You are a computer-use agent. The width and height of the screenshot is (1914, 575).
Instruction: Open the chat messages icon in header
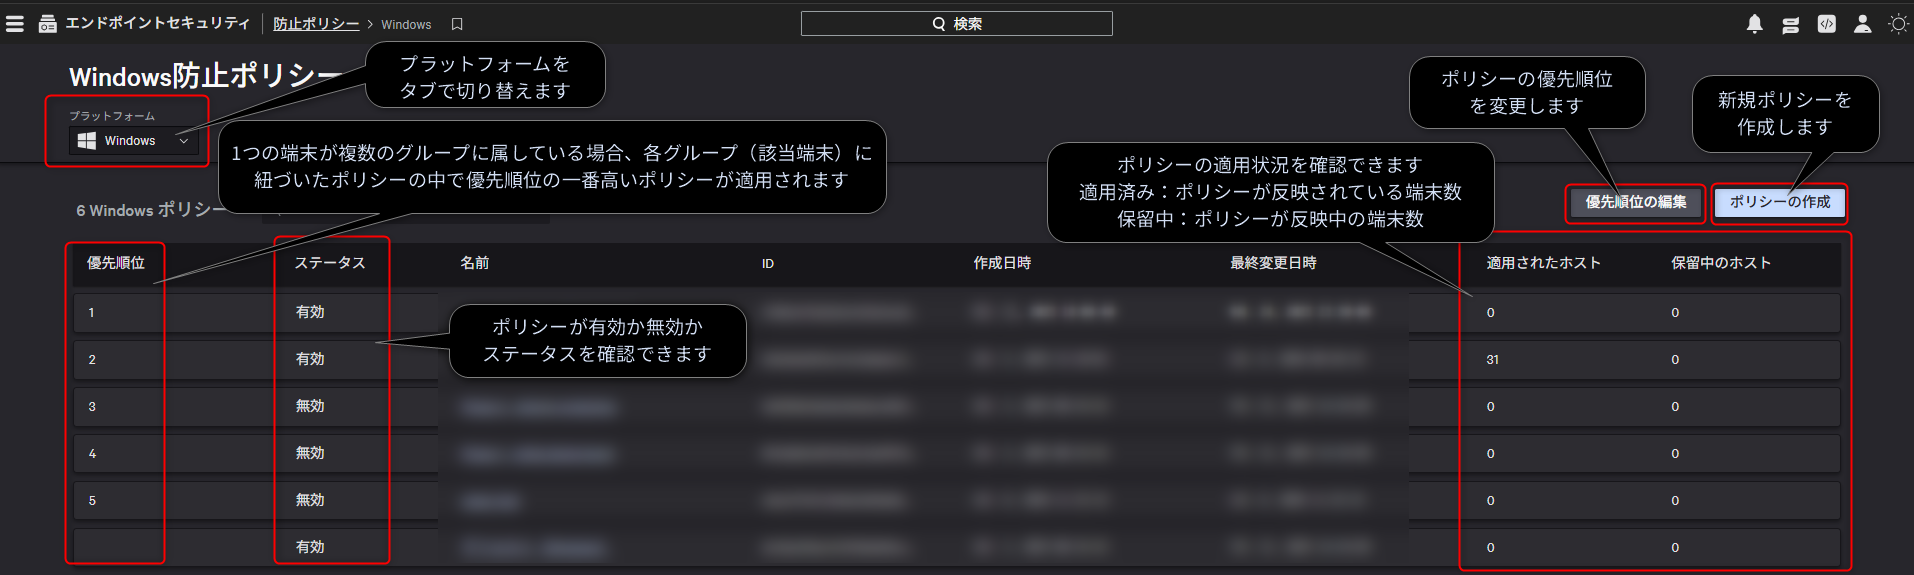pyautogui.click(x=1790, y=24)
